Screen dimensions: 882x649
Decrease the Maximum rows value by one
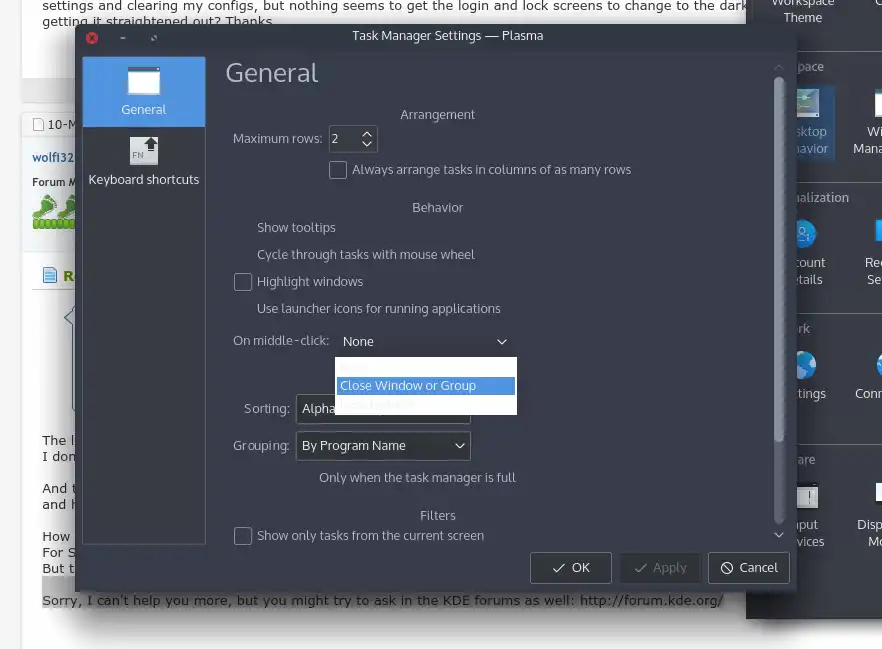(x=367, y=144)
